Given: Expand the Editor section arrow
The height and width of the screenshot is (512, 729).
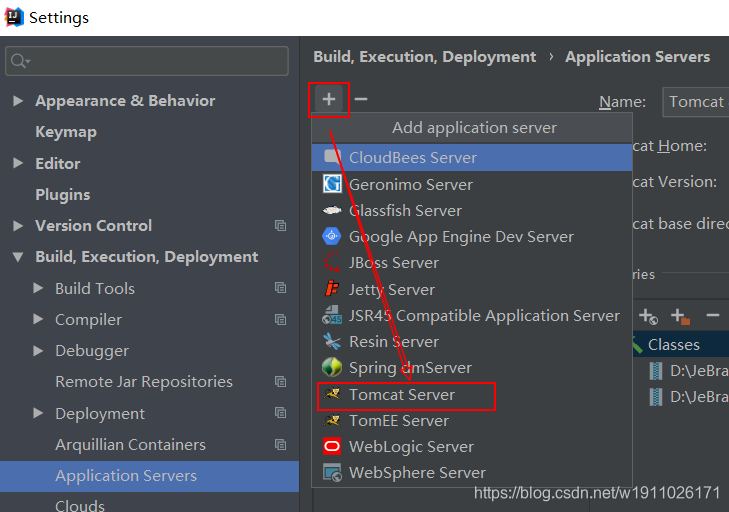Looking at the screenshot, I should (18, 163).
